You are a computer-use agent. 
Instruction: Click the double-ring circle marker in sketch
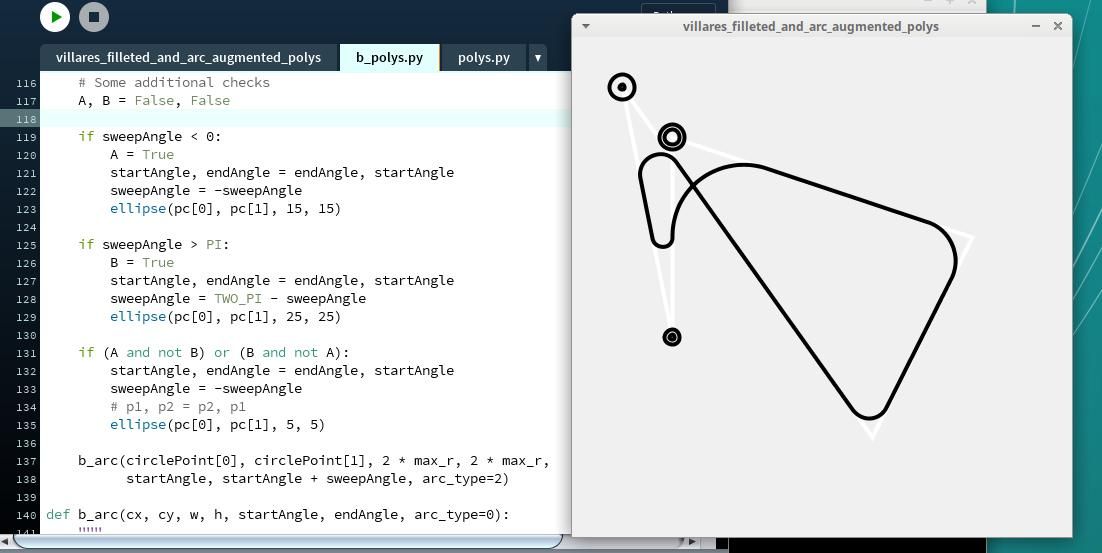coord(672,137)
